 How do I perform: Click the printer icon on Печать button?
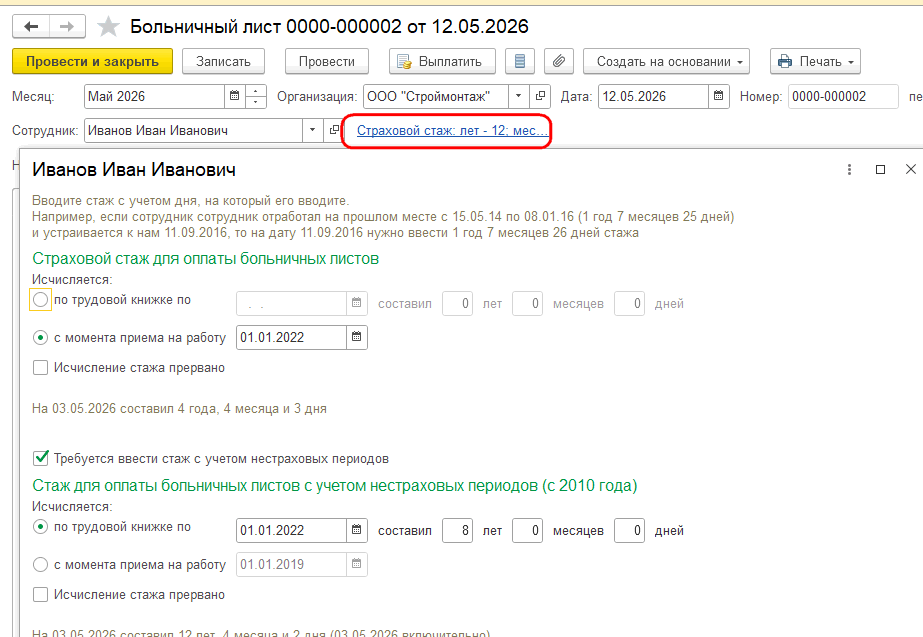(x=785, y=61)
